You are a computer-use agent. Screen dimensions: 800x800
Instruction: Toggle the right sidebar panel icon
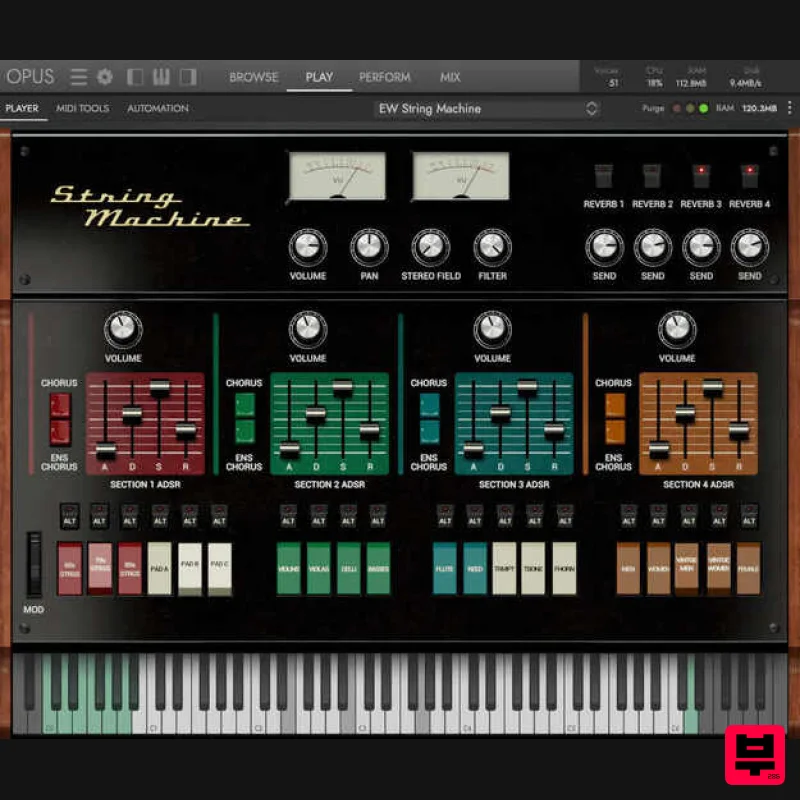point(188,77)
